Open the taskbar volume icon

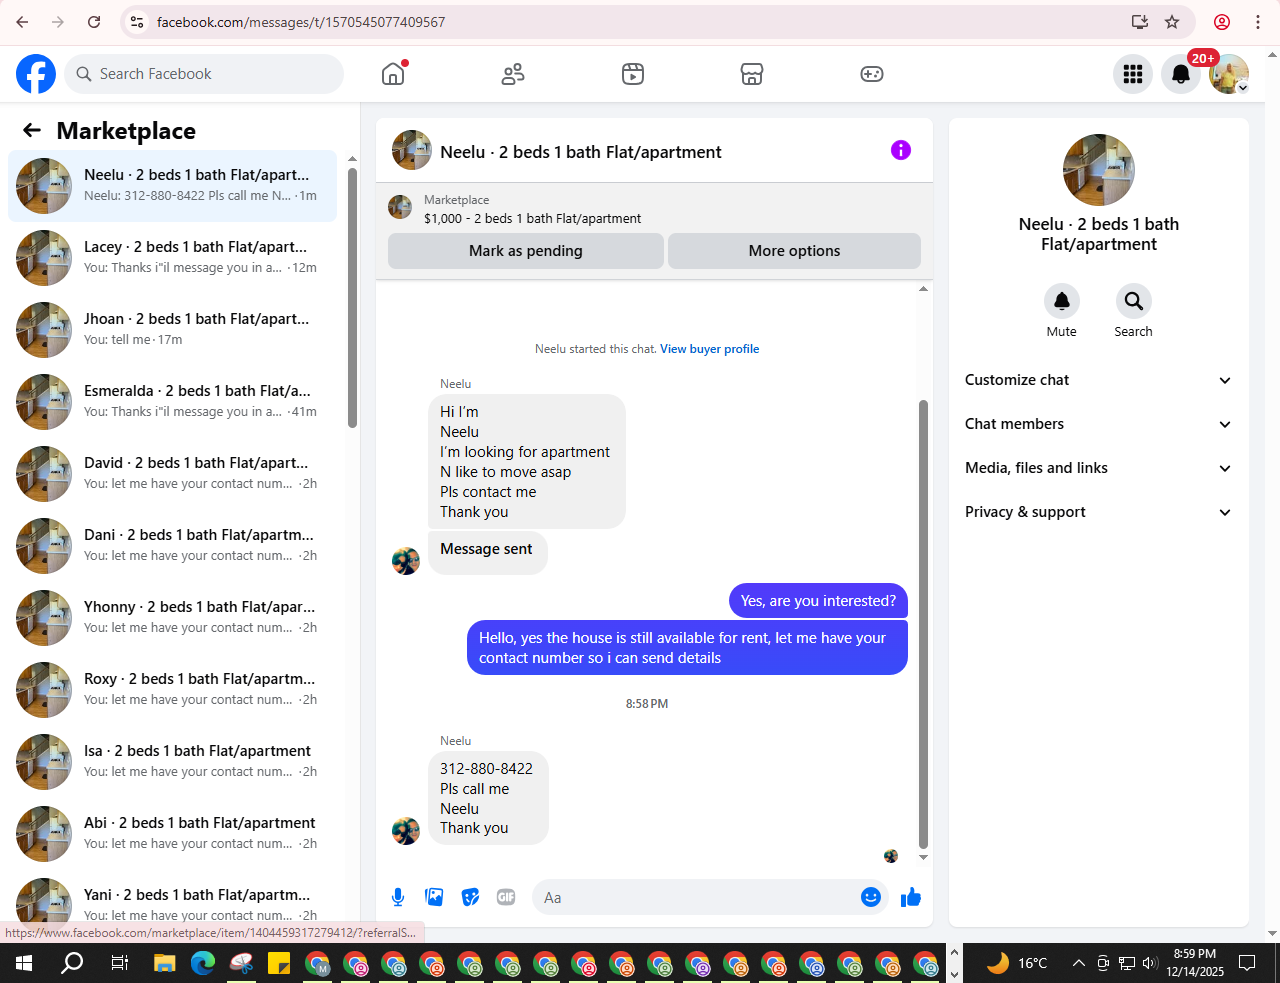(x=1150, y=963)
